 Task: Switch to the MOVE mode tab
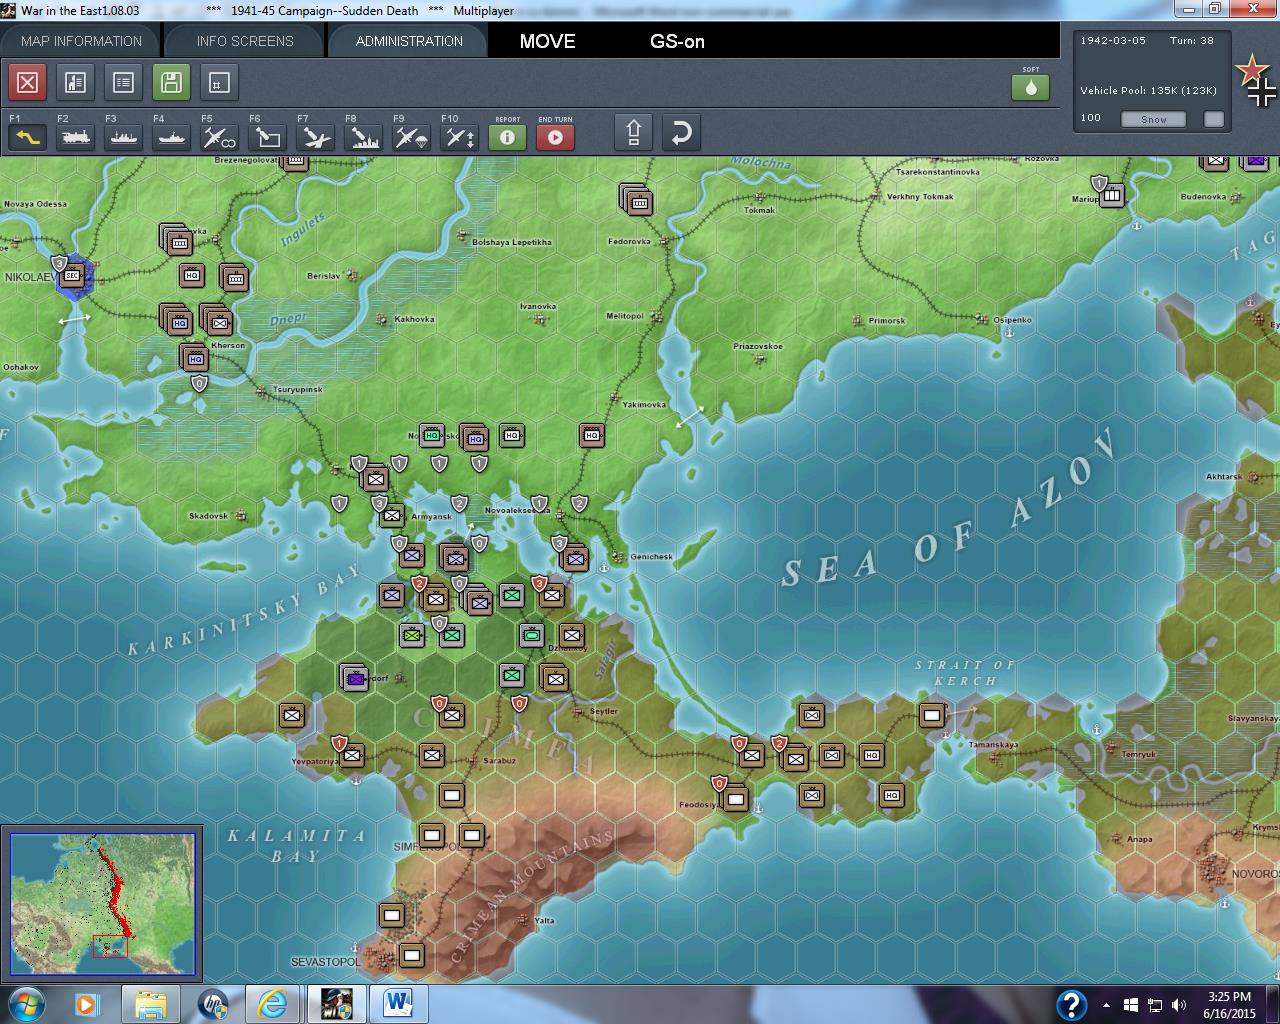[546, 42]
